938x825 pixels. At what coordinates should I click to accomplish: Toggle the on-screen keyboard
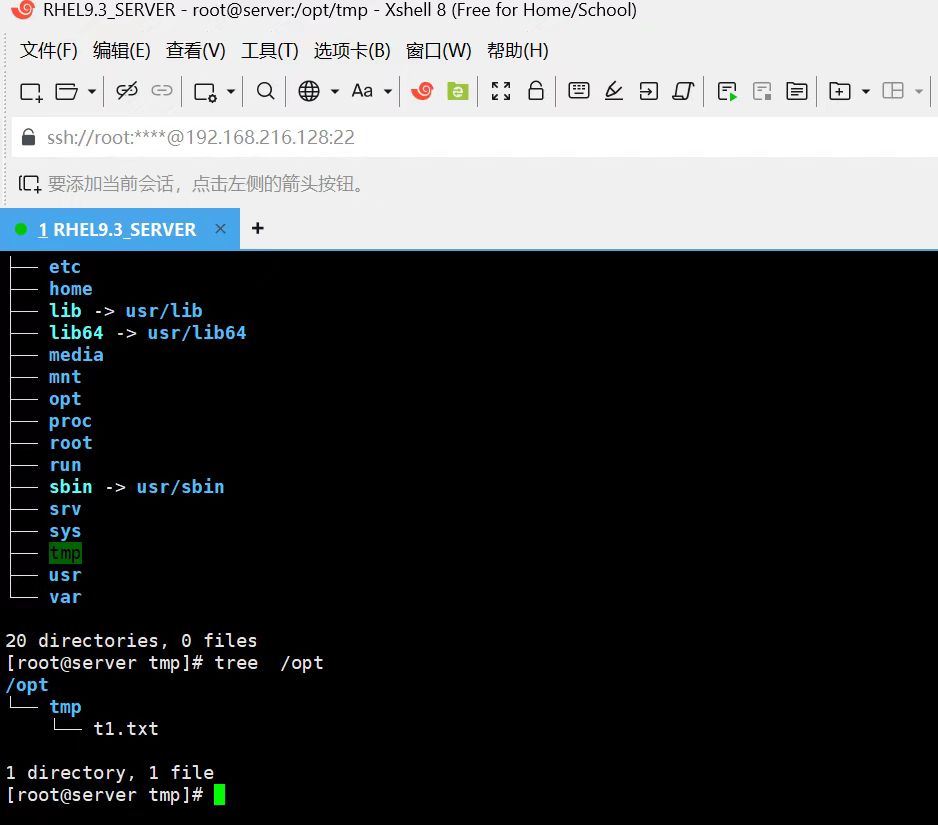tap(580, 91)
